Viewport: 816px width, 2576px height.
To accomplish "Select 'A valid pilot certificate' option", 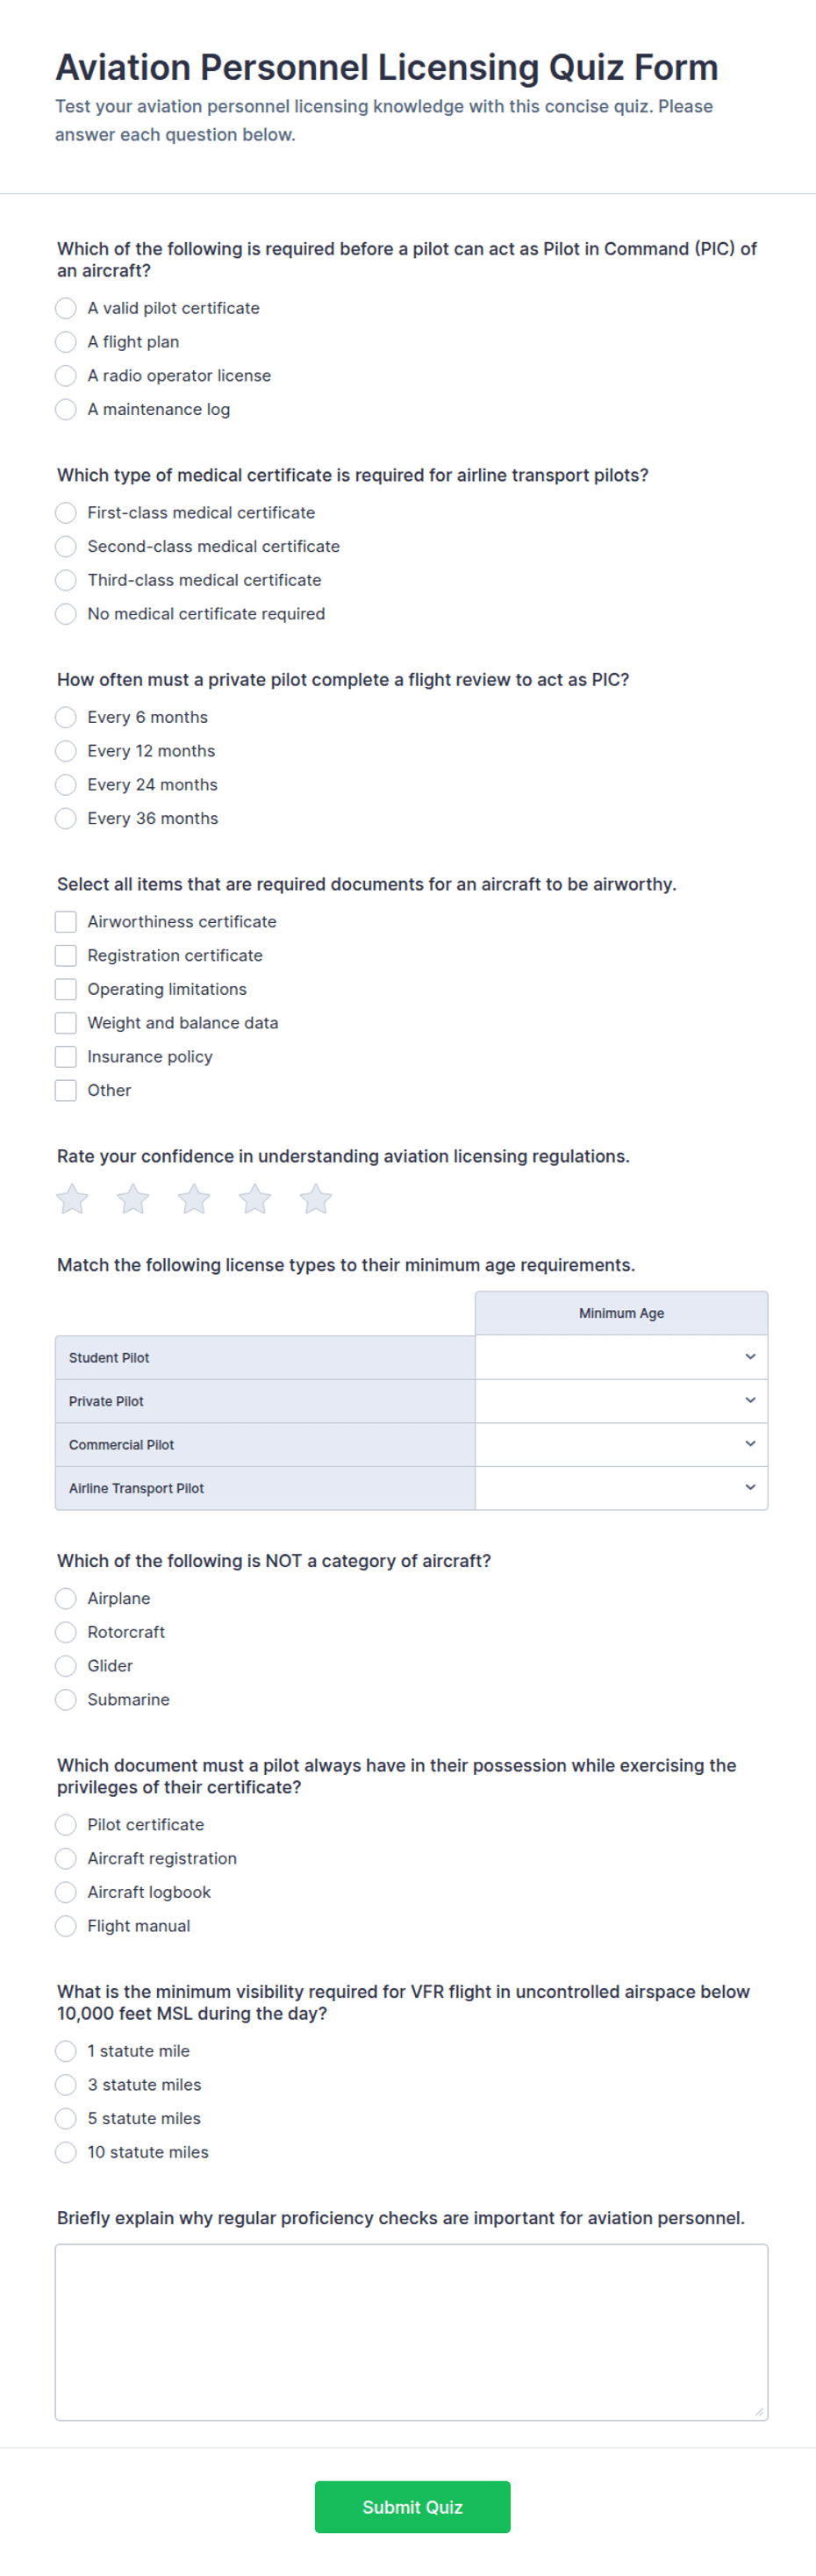I will tap(66, 308).
